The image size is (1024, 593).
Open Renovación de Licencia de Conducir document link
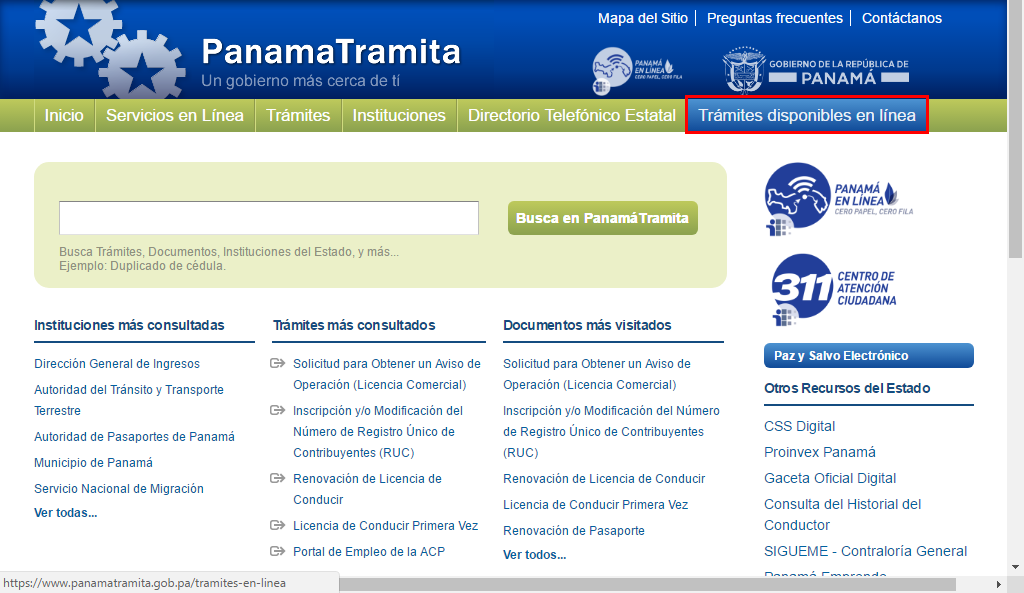(604, 479)
